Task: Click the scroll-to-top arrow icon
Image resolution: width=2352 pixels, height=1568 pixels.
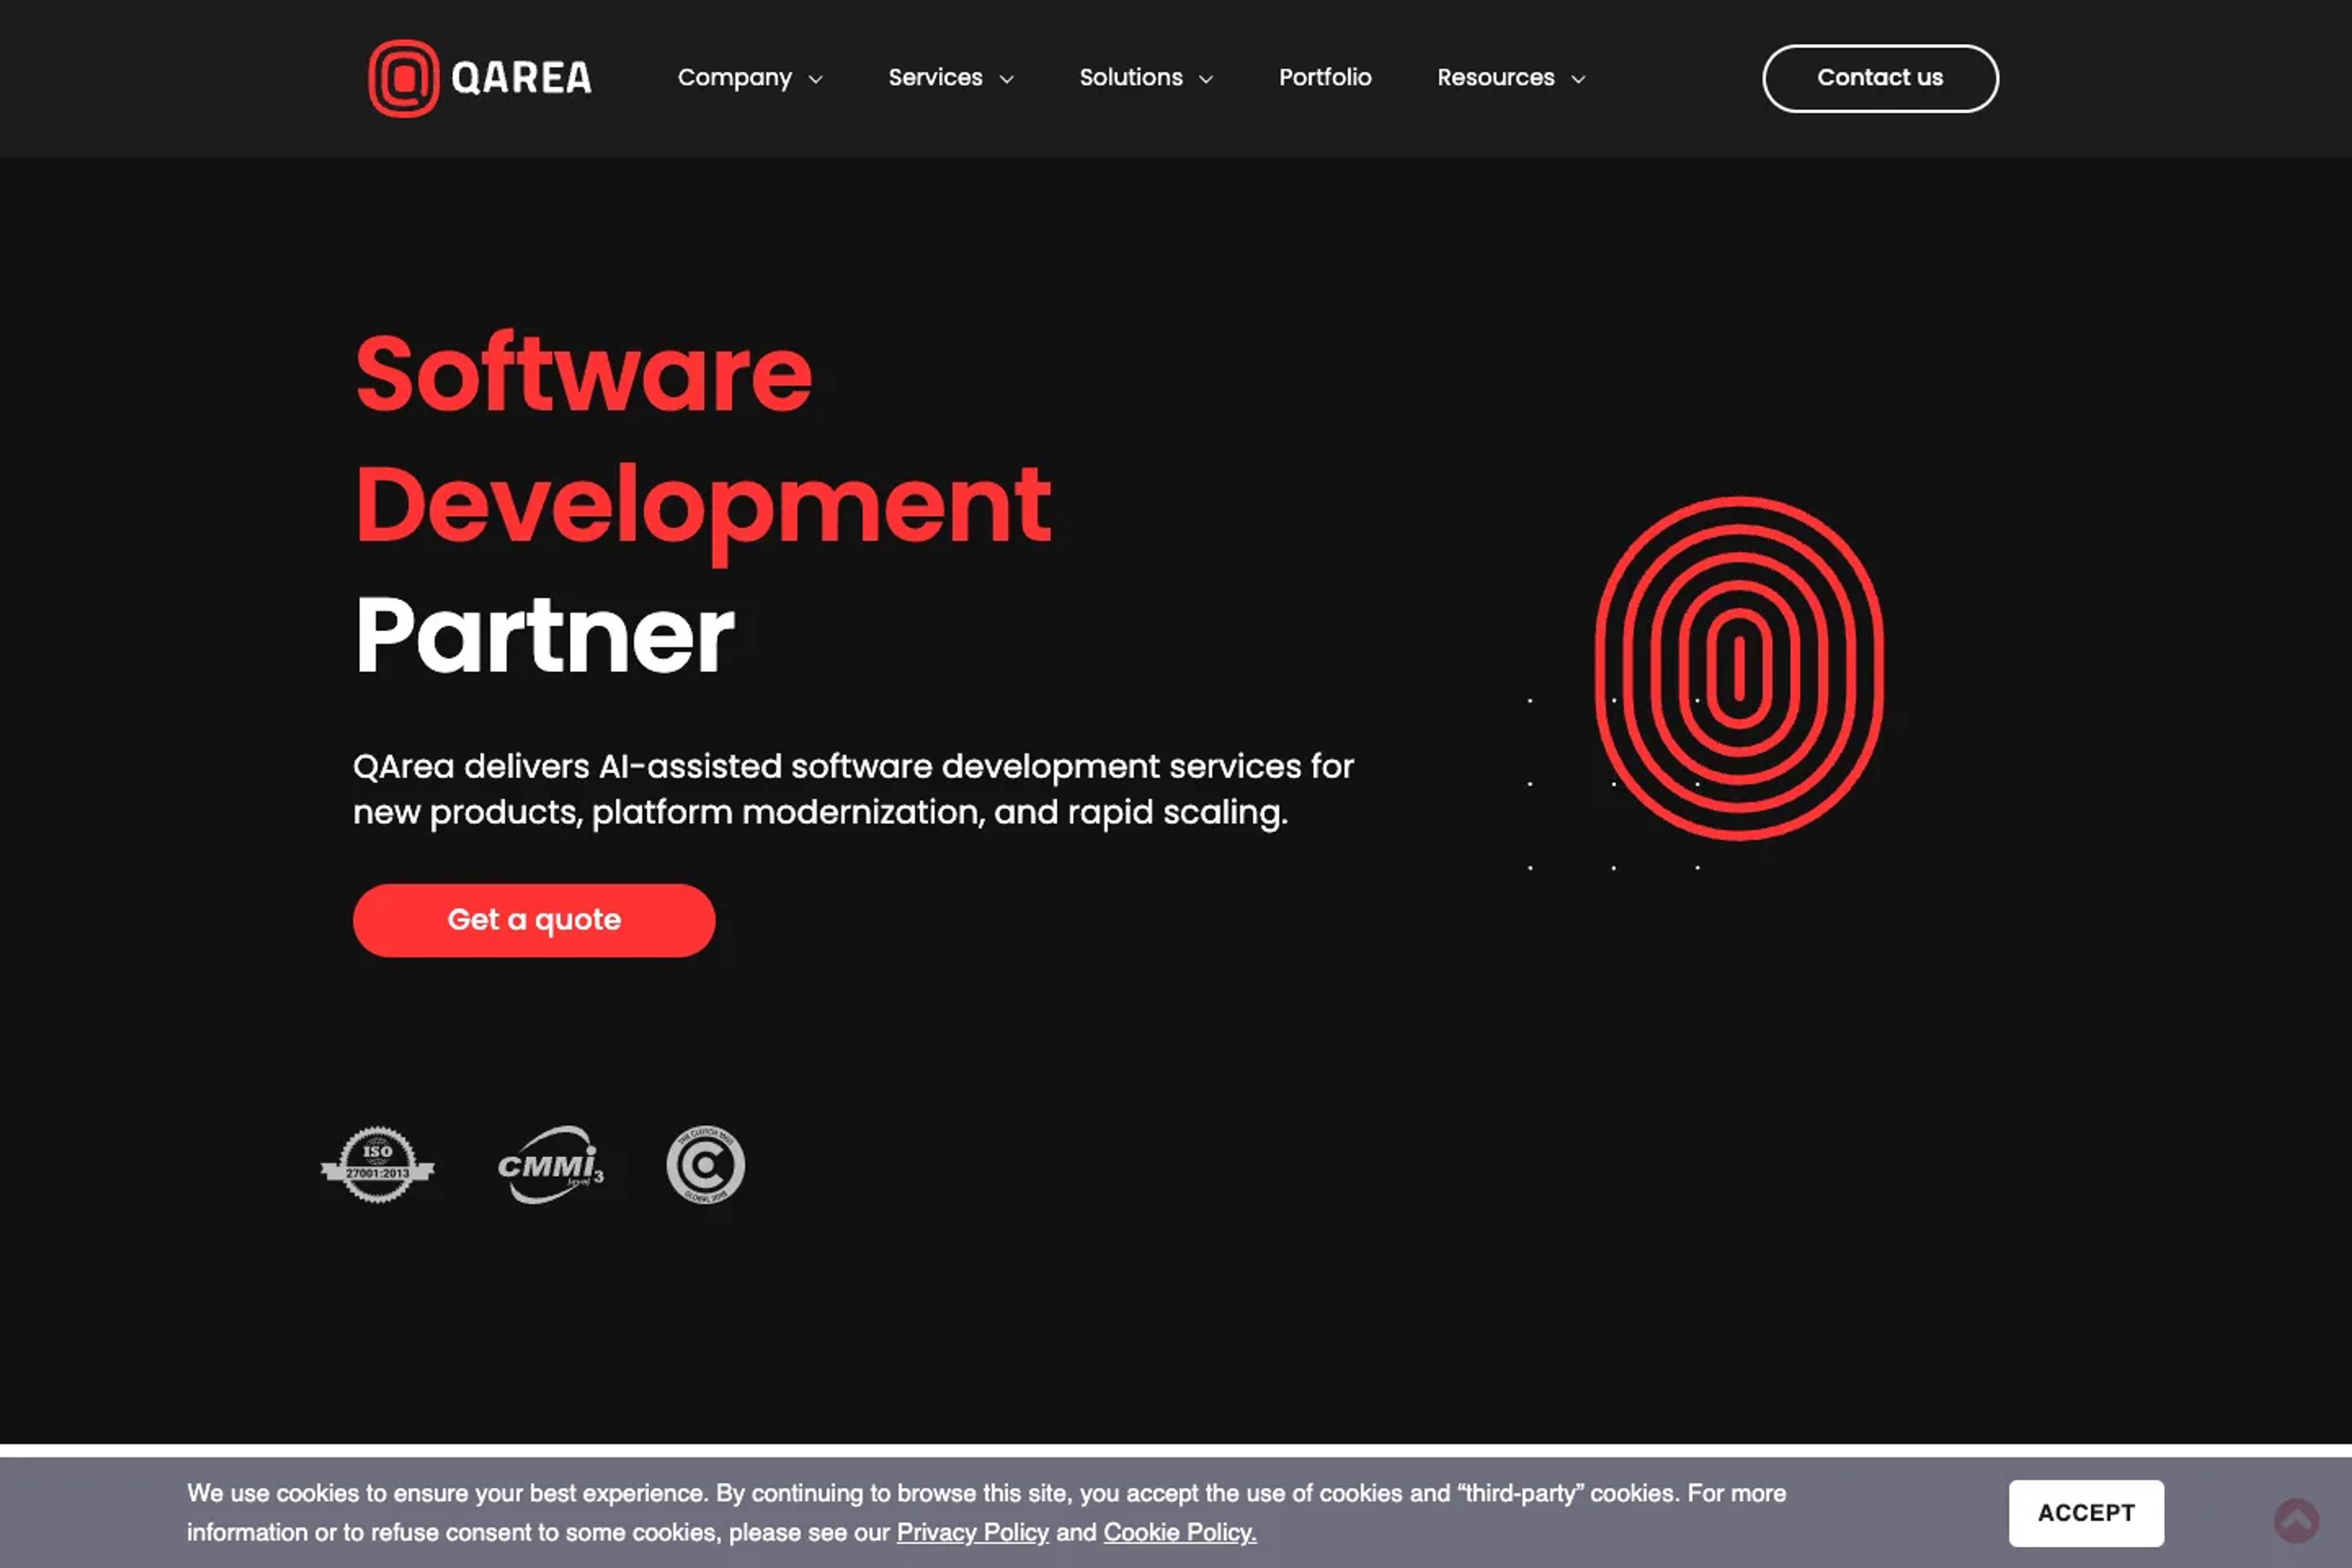Action: pos(2296,1520)
